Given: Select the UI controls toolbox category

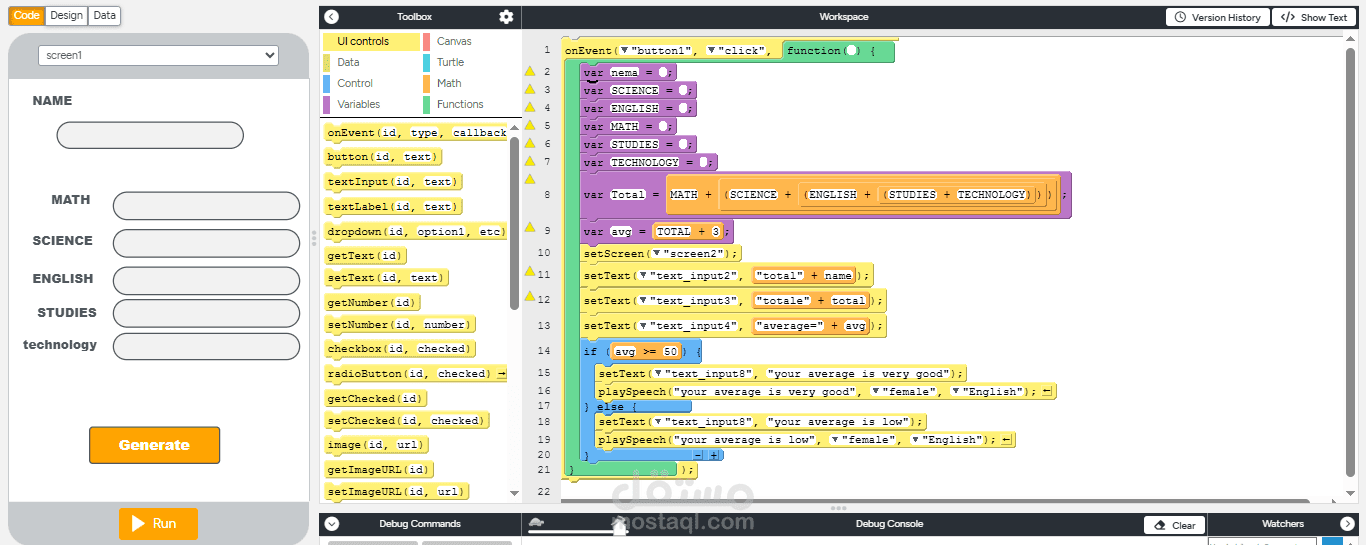Looking at the screenshot, I should [x=370, y=42].
